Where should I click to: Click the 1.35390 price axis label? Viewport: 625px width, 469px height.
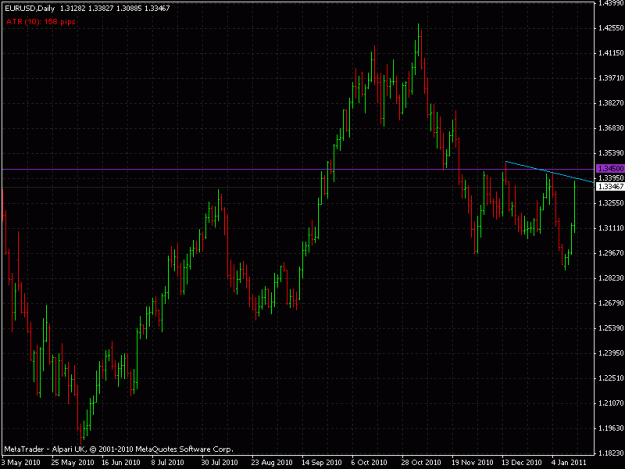pos(611,153)
